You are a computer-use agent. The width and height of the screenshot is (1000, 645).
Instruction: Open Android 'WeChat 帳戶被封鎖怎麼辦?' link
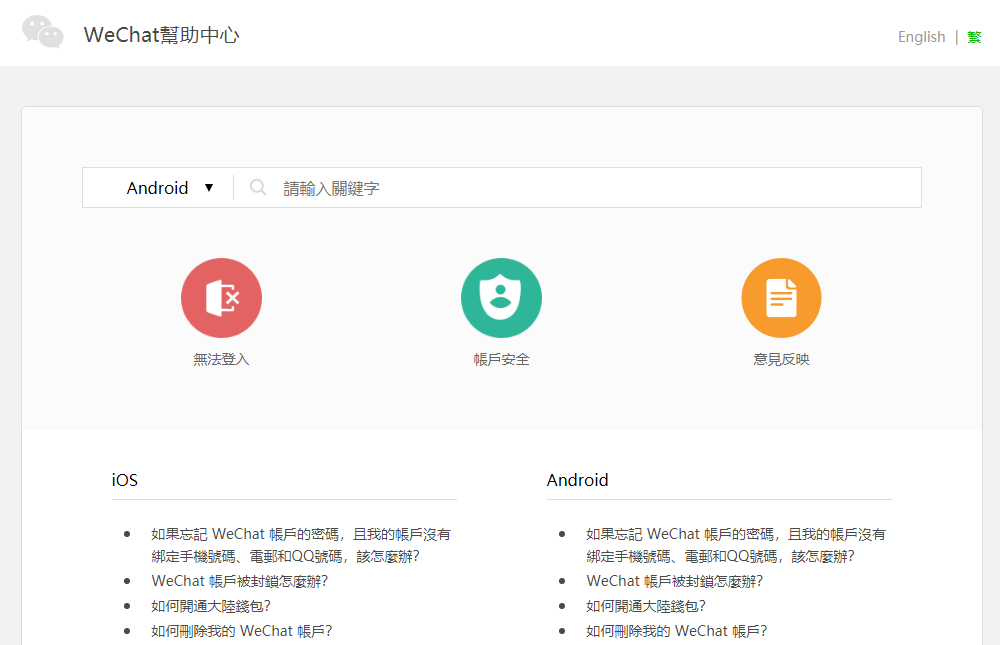675,581
